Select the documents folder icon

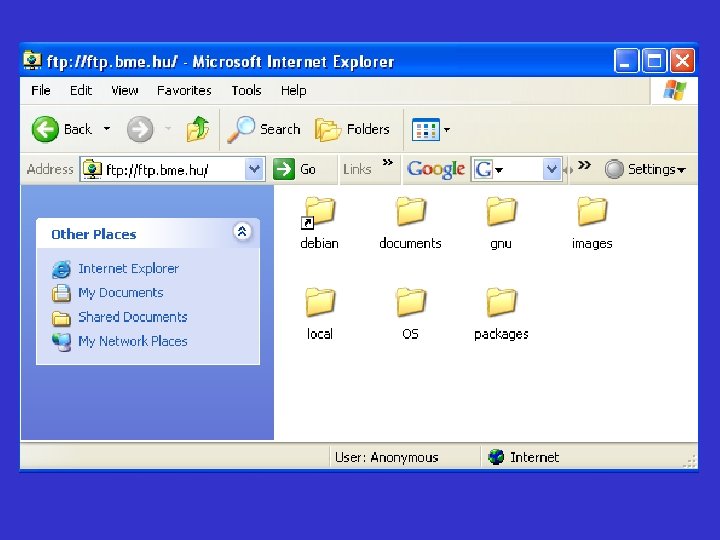411,212
